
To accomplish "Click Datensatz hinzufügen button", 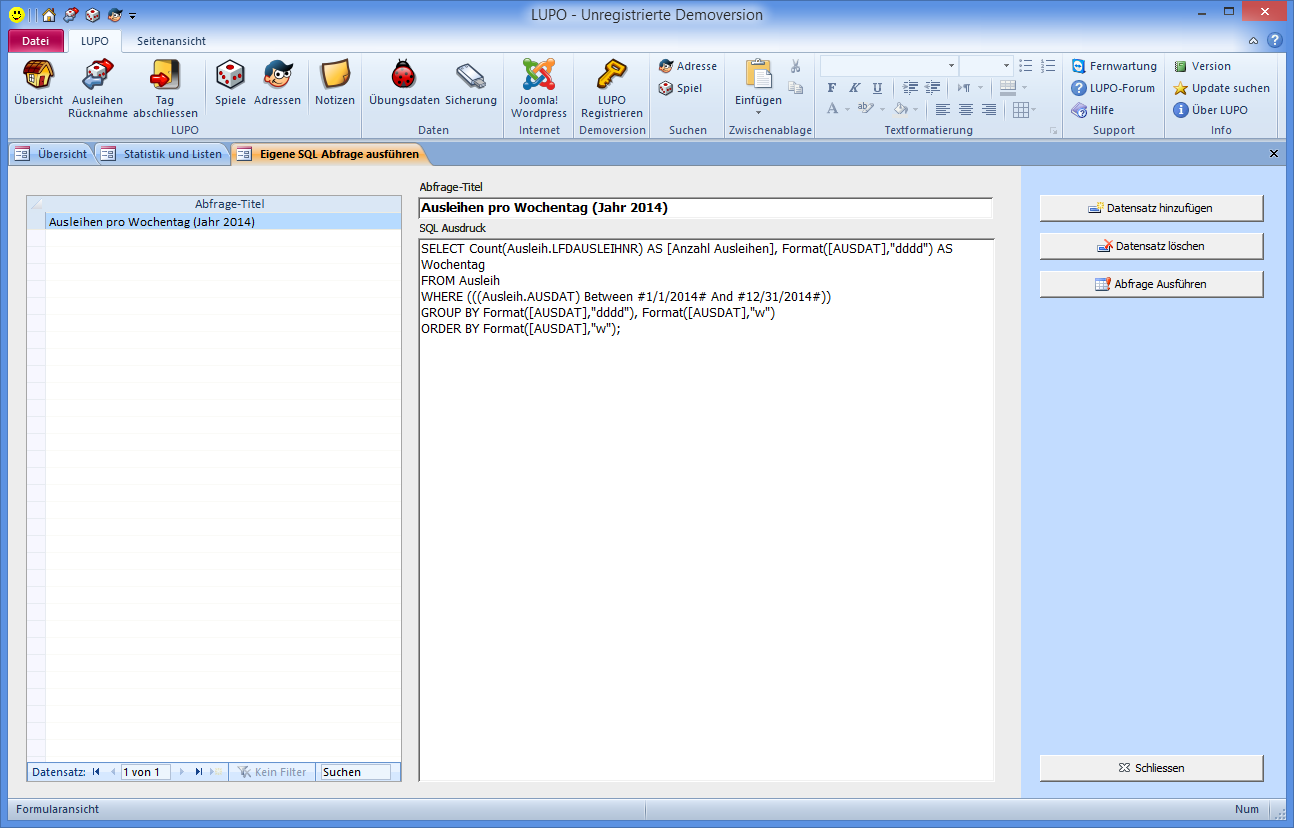I will click(x=1151, y=208).
